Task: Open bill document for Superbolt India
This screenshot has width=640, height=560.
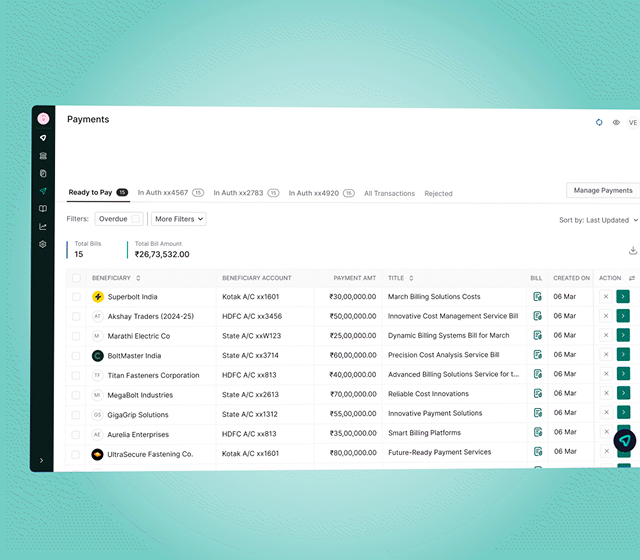Action: [x=538, y=296]
